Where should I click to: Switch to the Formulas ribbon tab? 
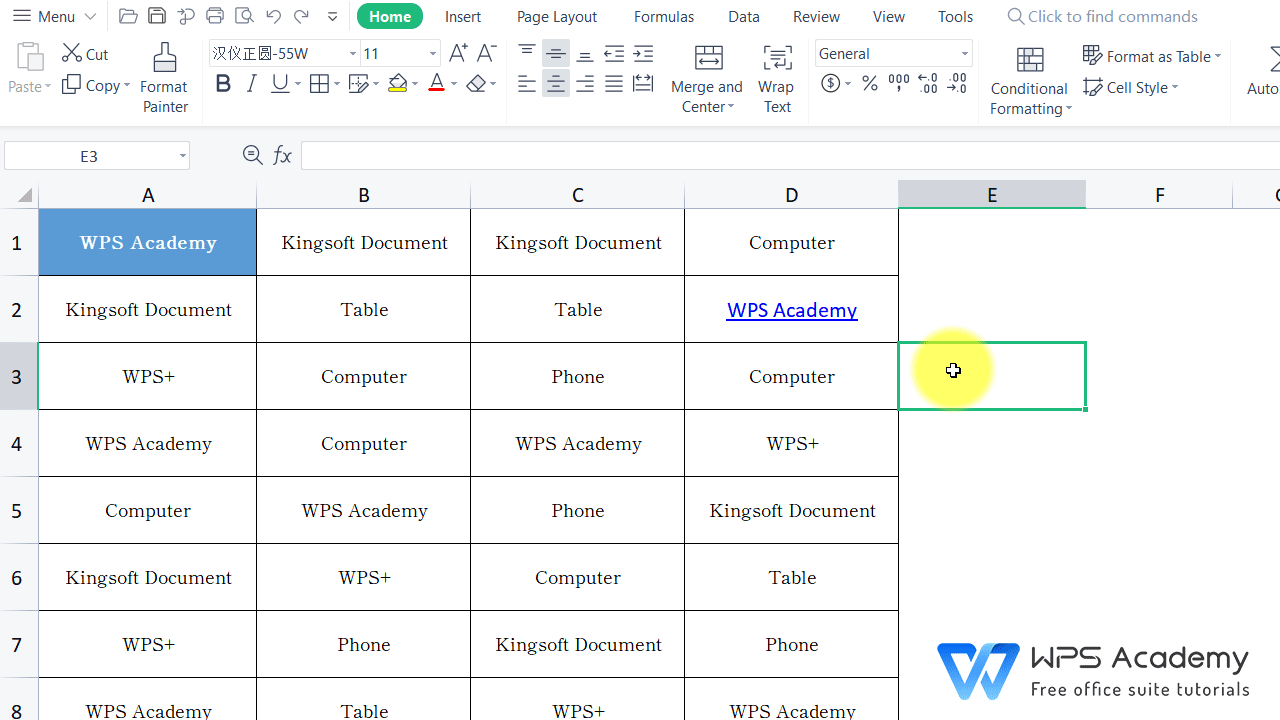pyautogui.click(x=663, y=16)
